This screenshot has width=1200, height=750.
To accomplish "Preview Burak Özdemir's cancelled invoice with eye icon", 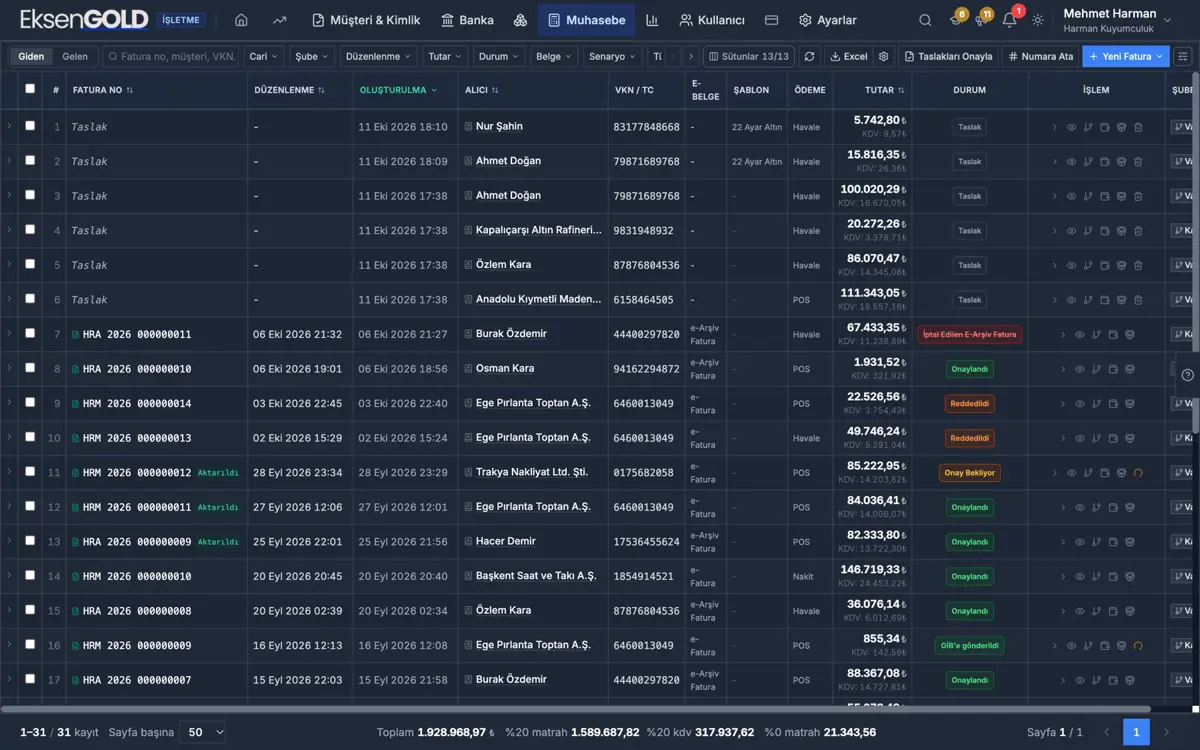I will point(1079,335).
